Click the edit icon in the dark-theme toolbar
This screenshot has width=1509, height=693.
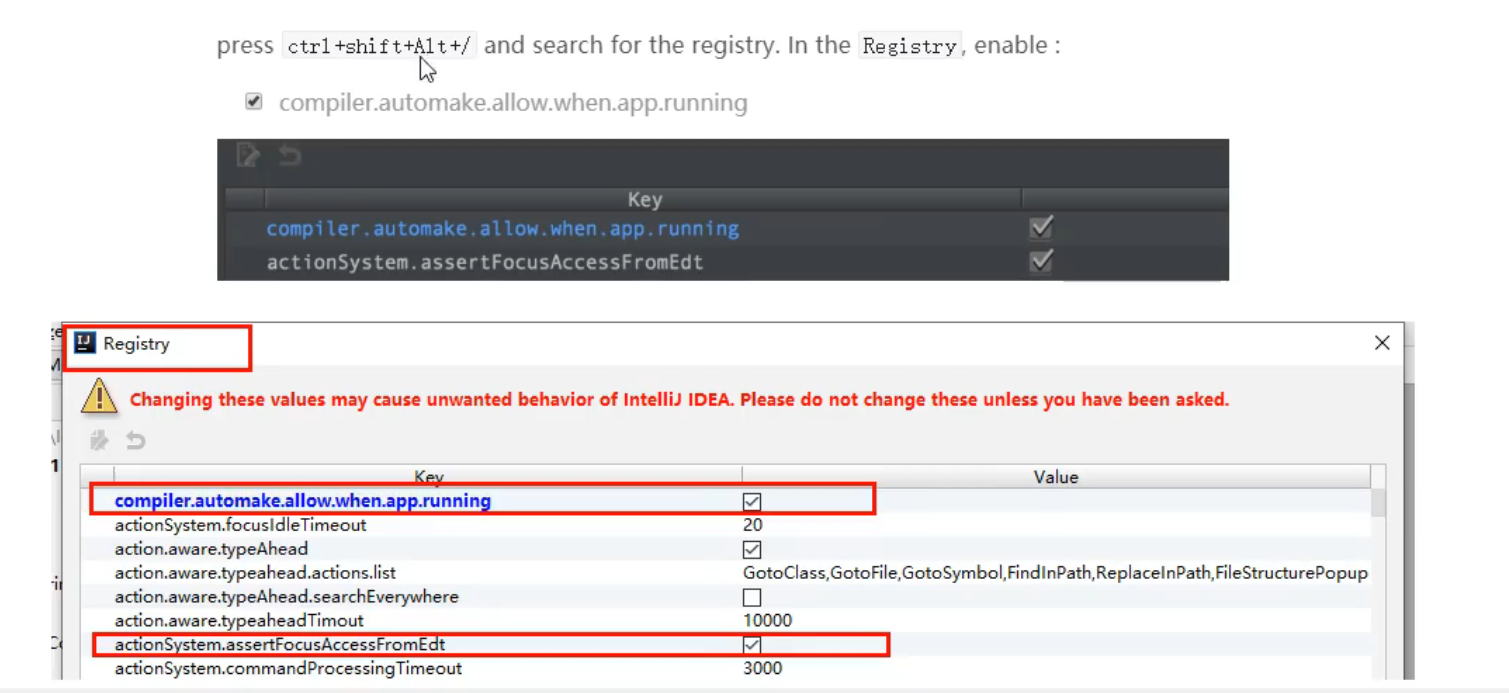click(247, 155)
